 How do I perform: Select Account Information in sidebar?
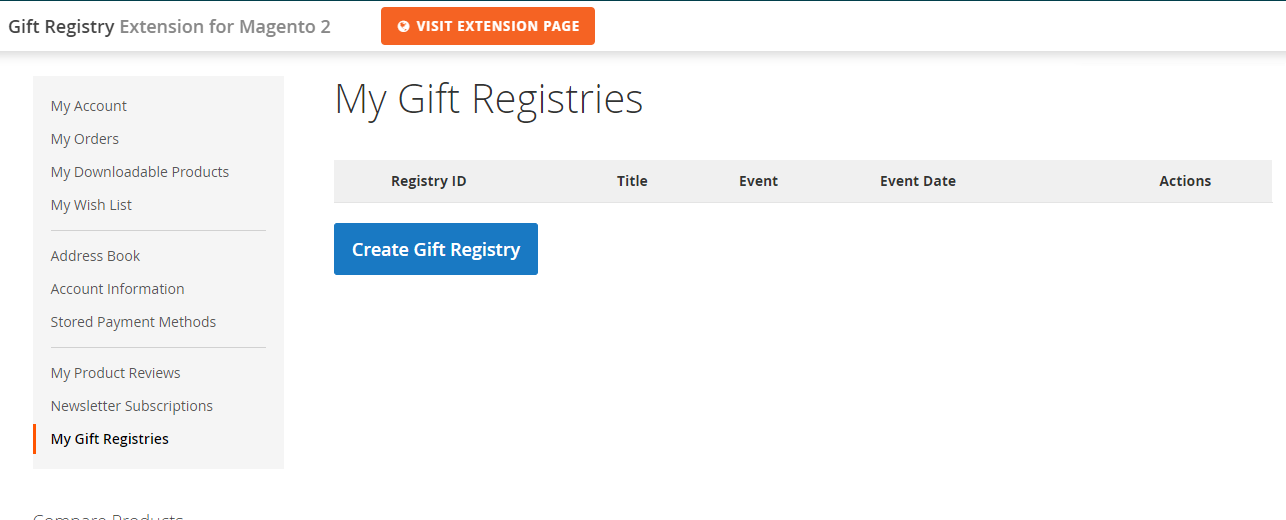click(117, 289)
